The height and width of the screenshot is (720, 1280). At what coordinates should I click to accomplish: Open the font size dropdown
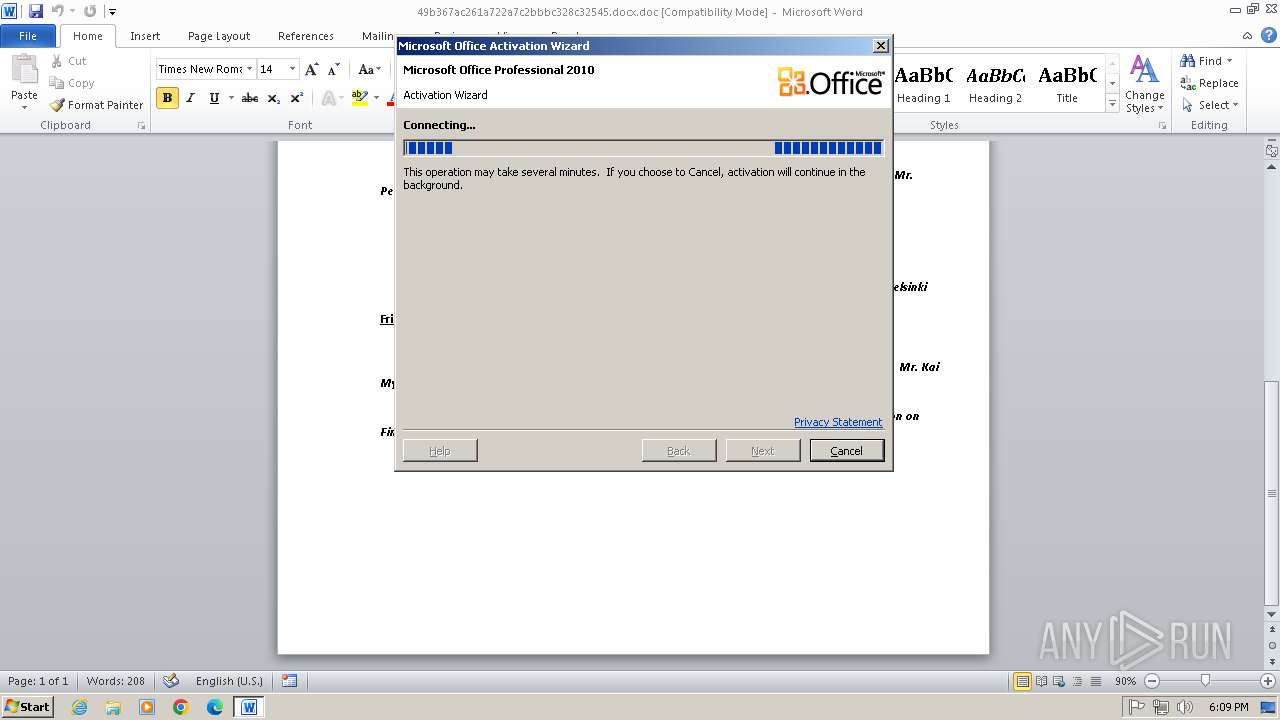292,69
